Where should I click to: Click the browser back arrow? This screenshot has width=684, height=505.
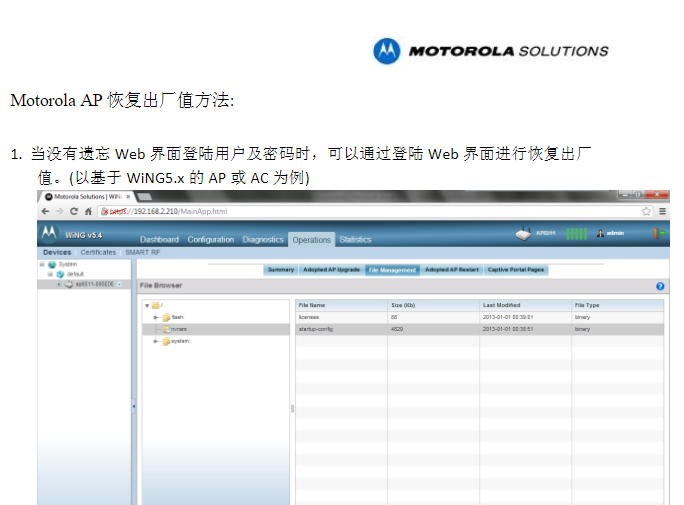coord(45,212)
